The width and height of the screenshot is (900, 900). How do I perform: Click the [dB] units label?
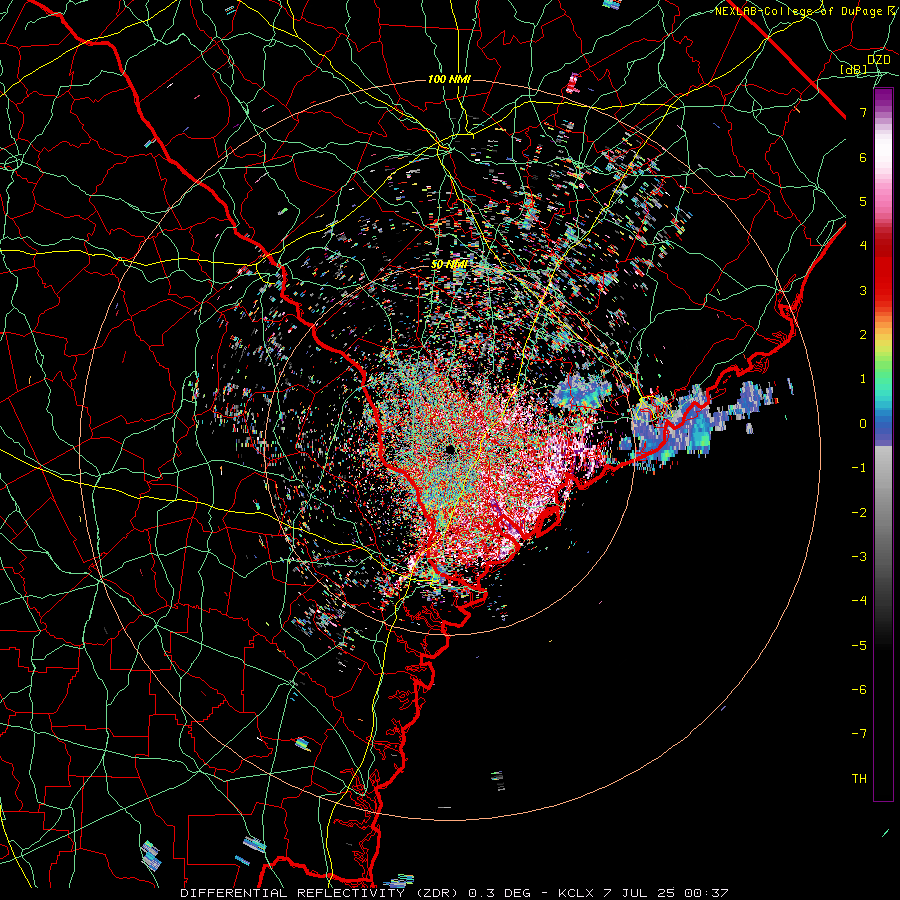(x=854, y=70)
